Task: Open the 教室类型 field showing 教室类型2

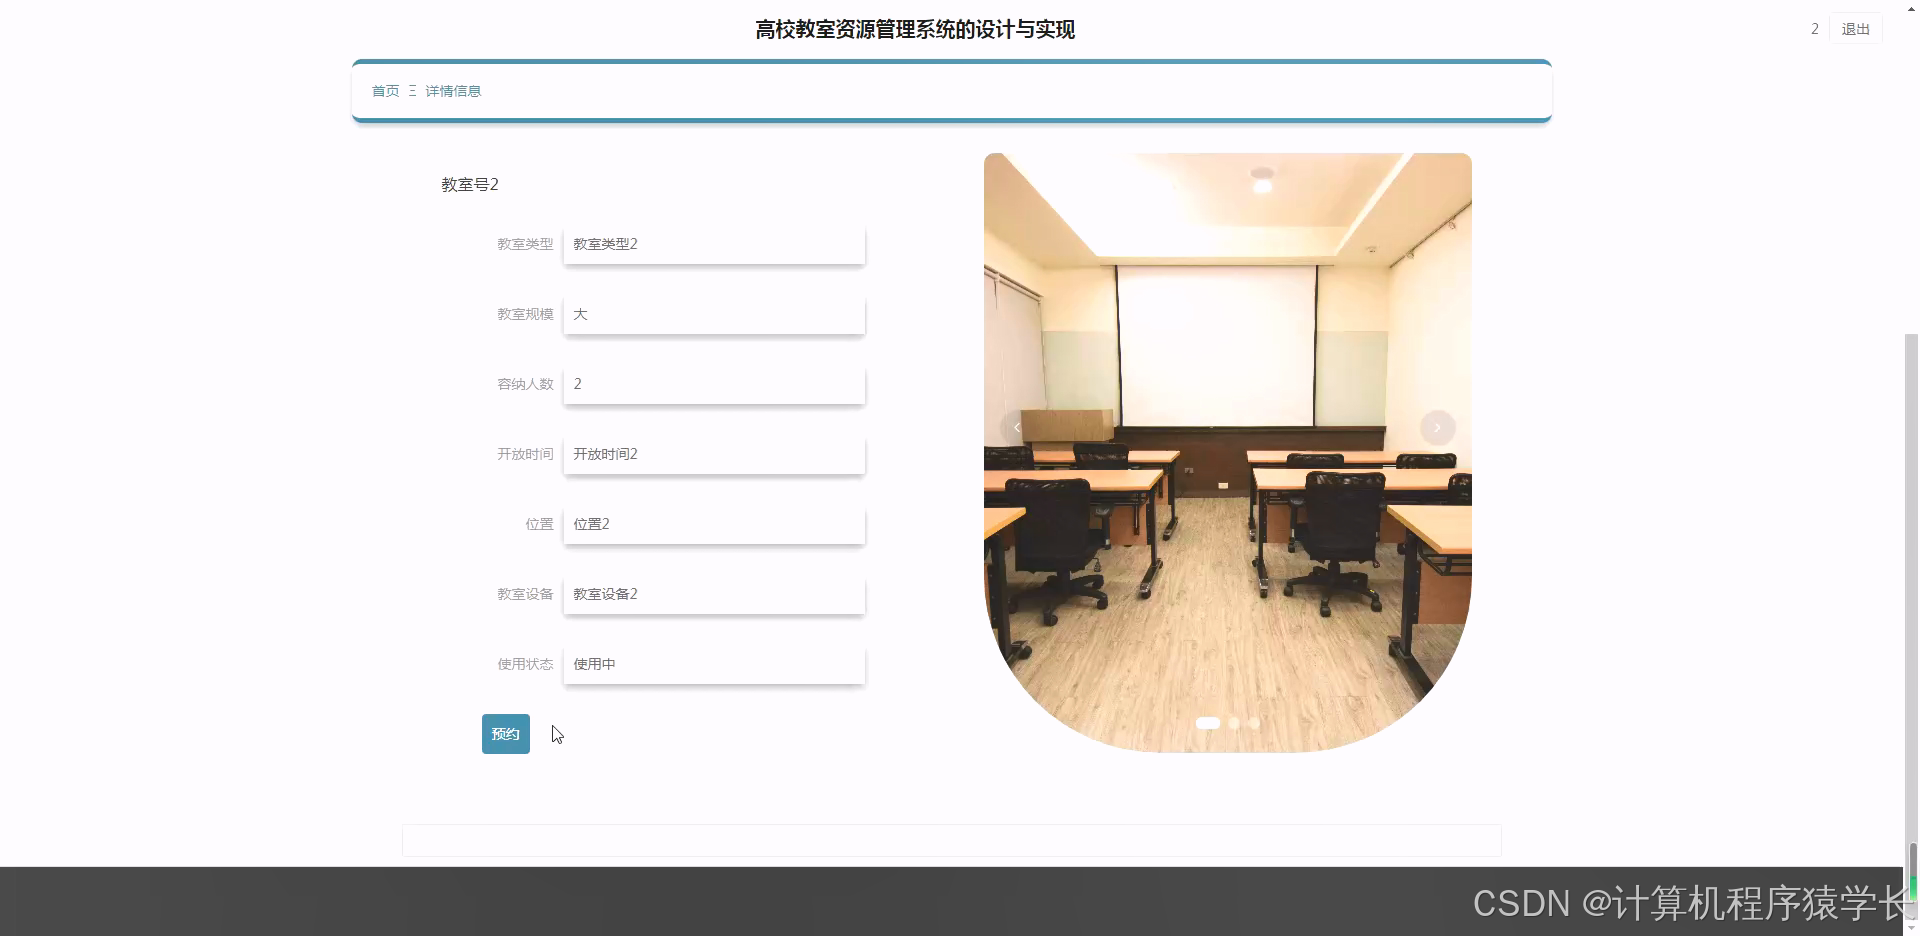Action: point(713,244)
